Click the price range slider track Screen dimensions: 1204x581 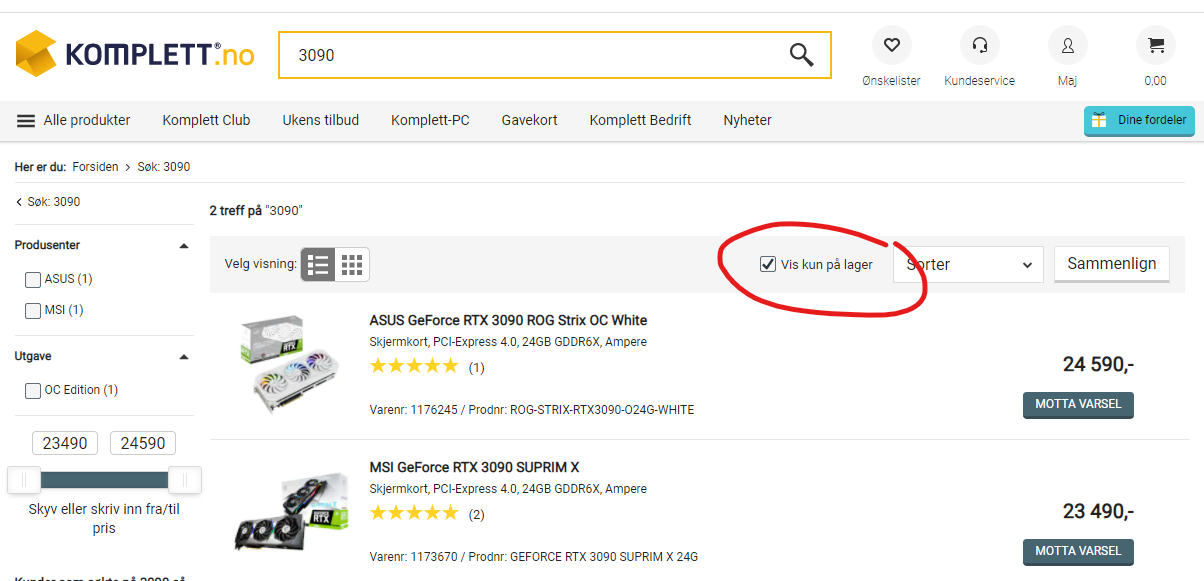coord(104,480)
